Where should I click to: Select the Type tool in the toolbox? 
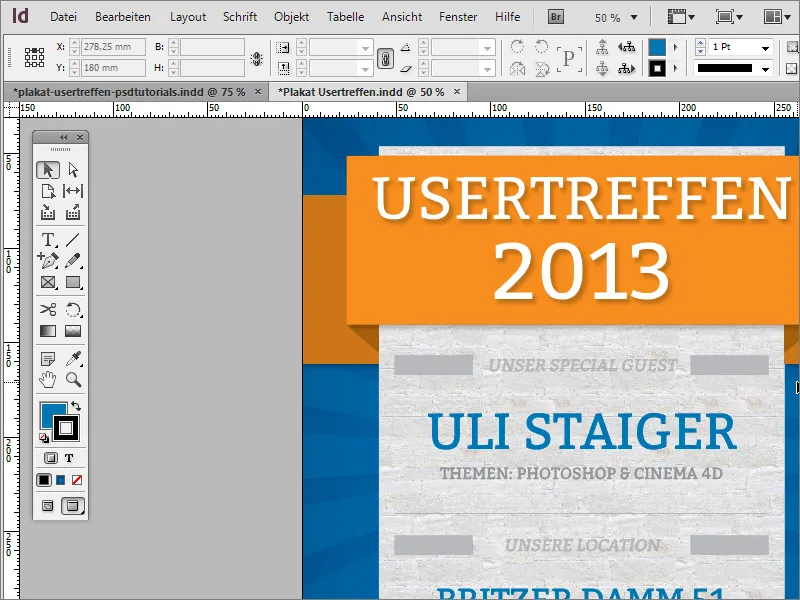(x=48, y=240)
